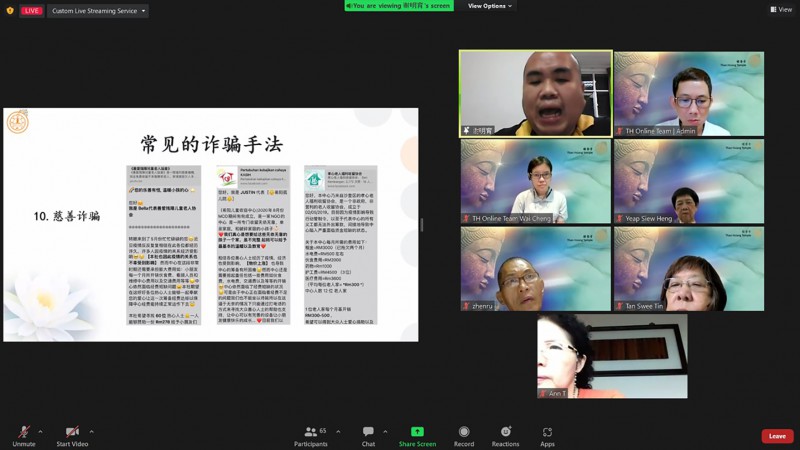Expand the arrow next to Chat
800x450 pixels.
387,432
